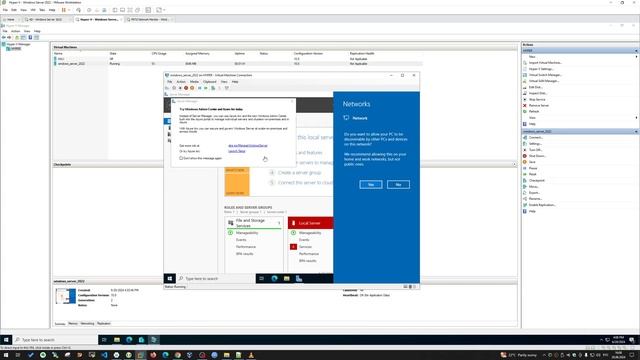Screen dimensions: 640x360
Task: Click Yes in the Networks prompt
Action: tap(371, 184)
